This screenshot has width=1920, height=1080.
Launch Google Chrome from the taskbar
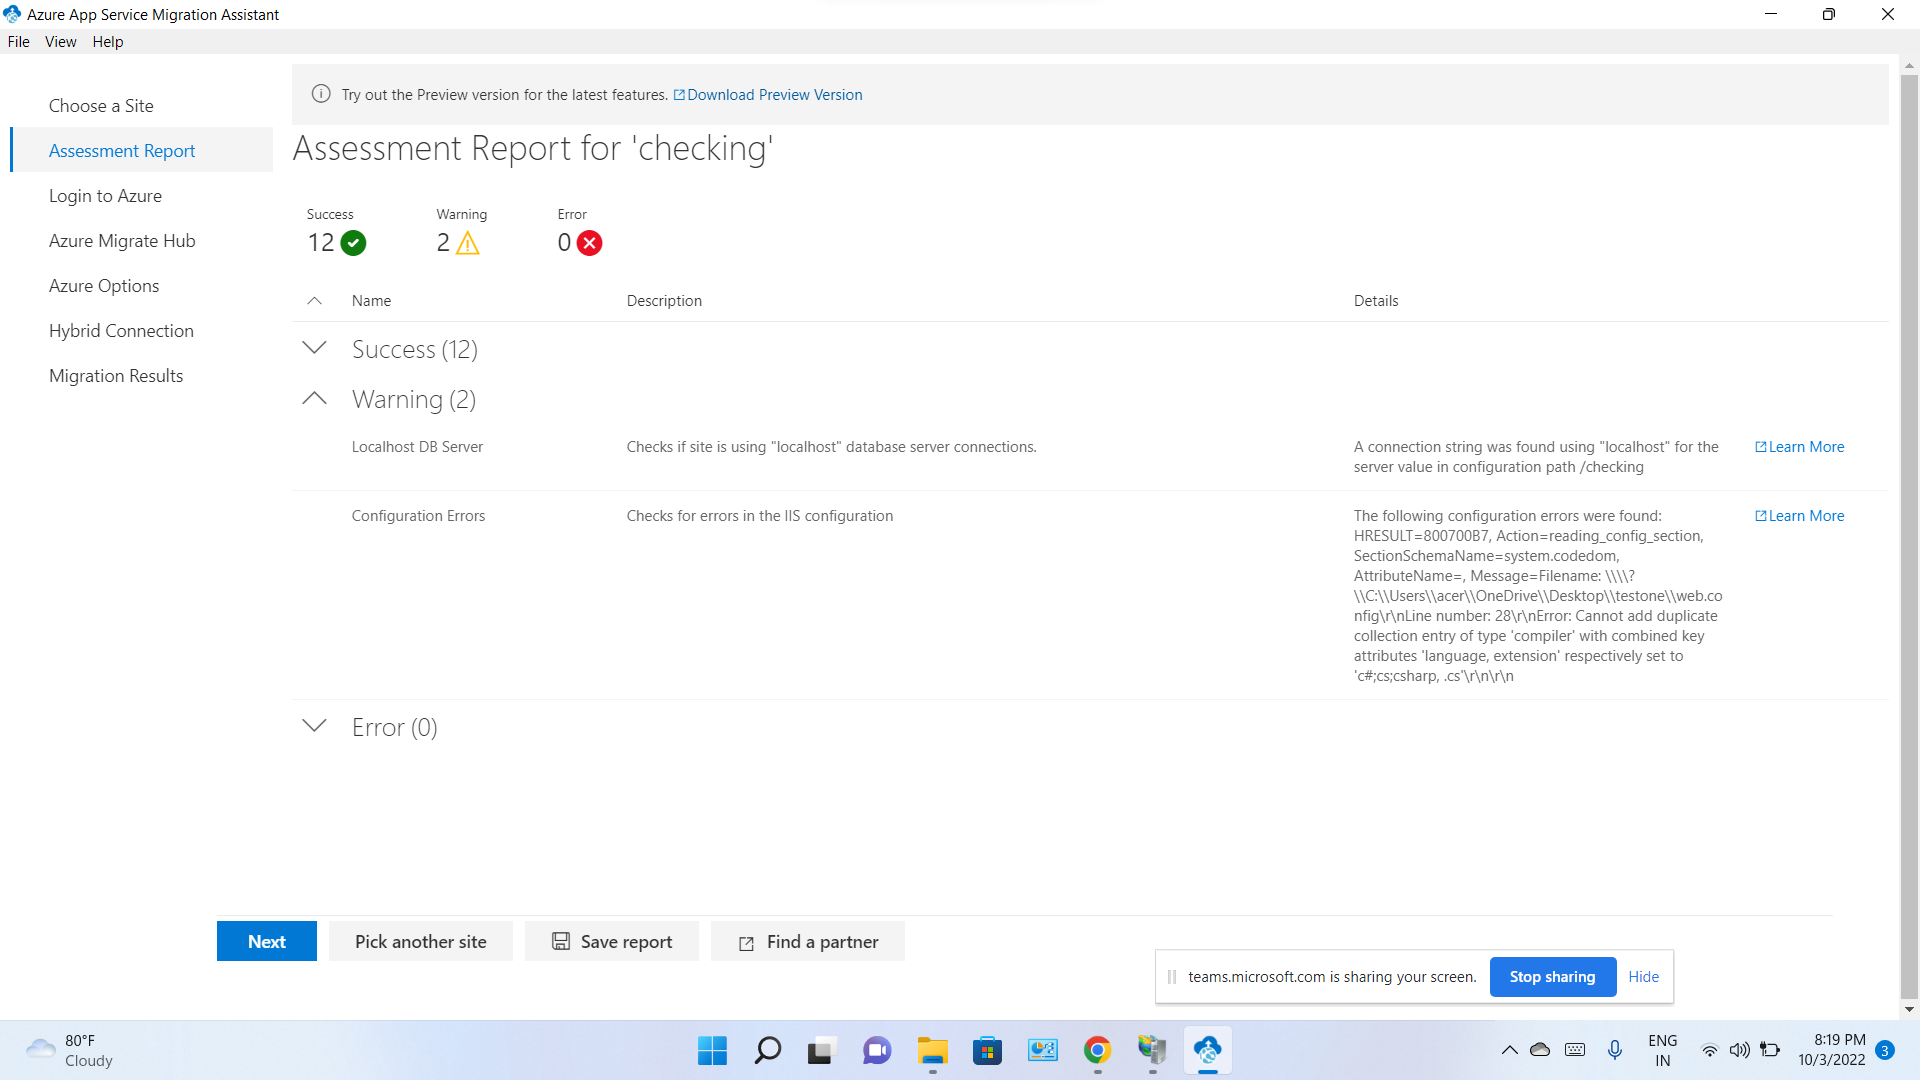click(x=1097, y=1050)
